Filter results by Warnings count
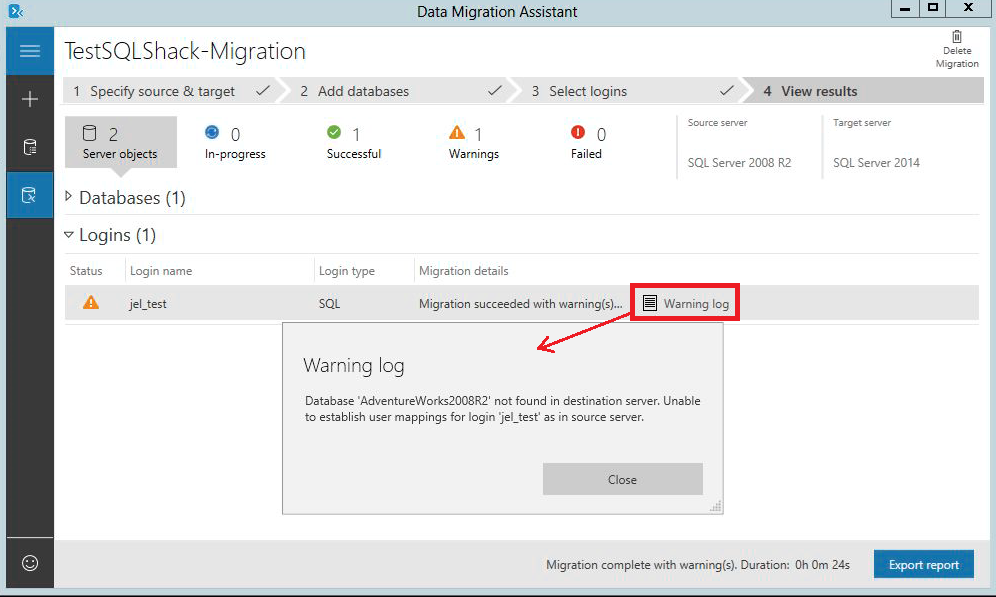 [x=473, y=142]
